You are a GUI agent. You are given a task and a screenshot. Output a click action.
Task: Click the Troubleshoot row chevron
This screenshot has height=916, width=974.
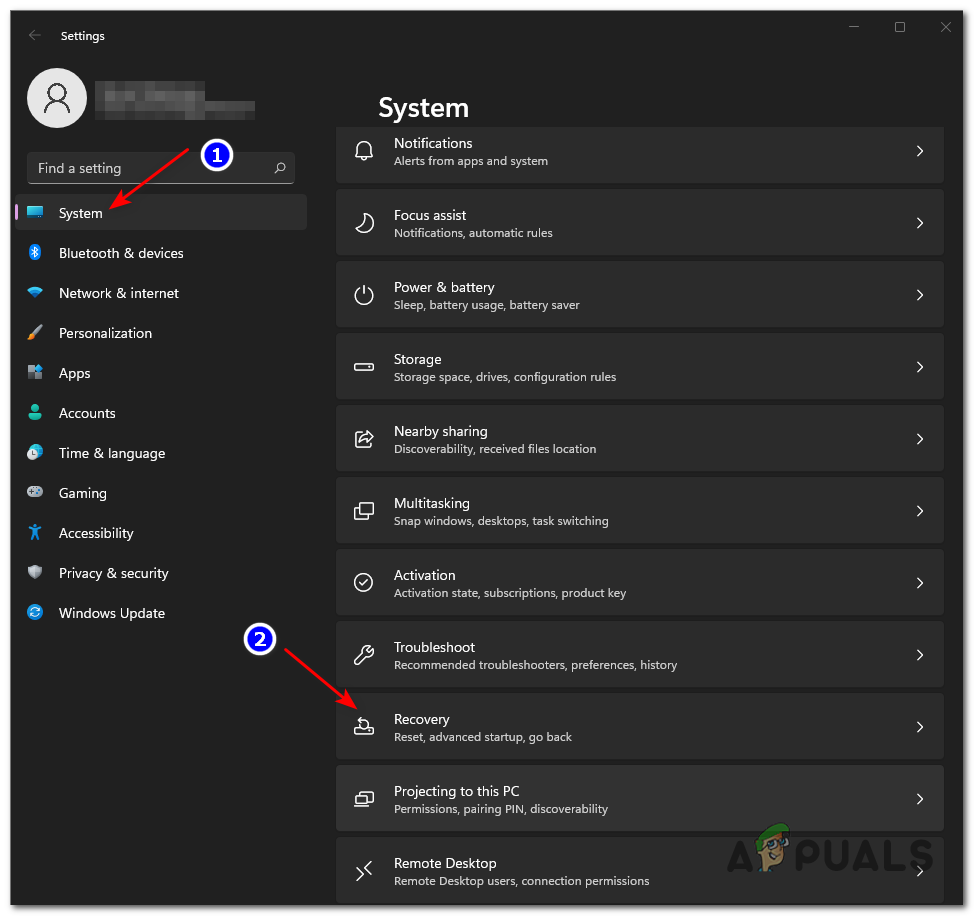pos(920,655)
